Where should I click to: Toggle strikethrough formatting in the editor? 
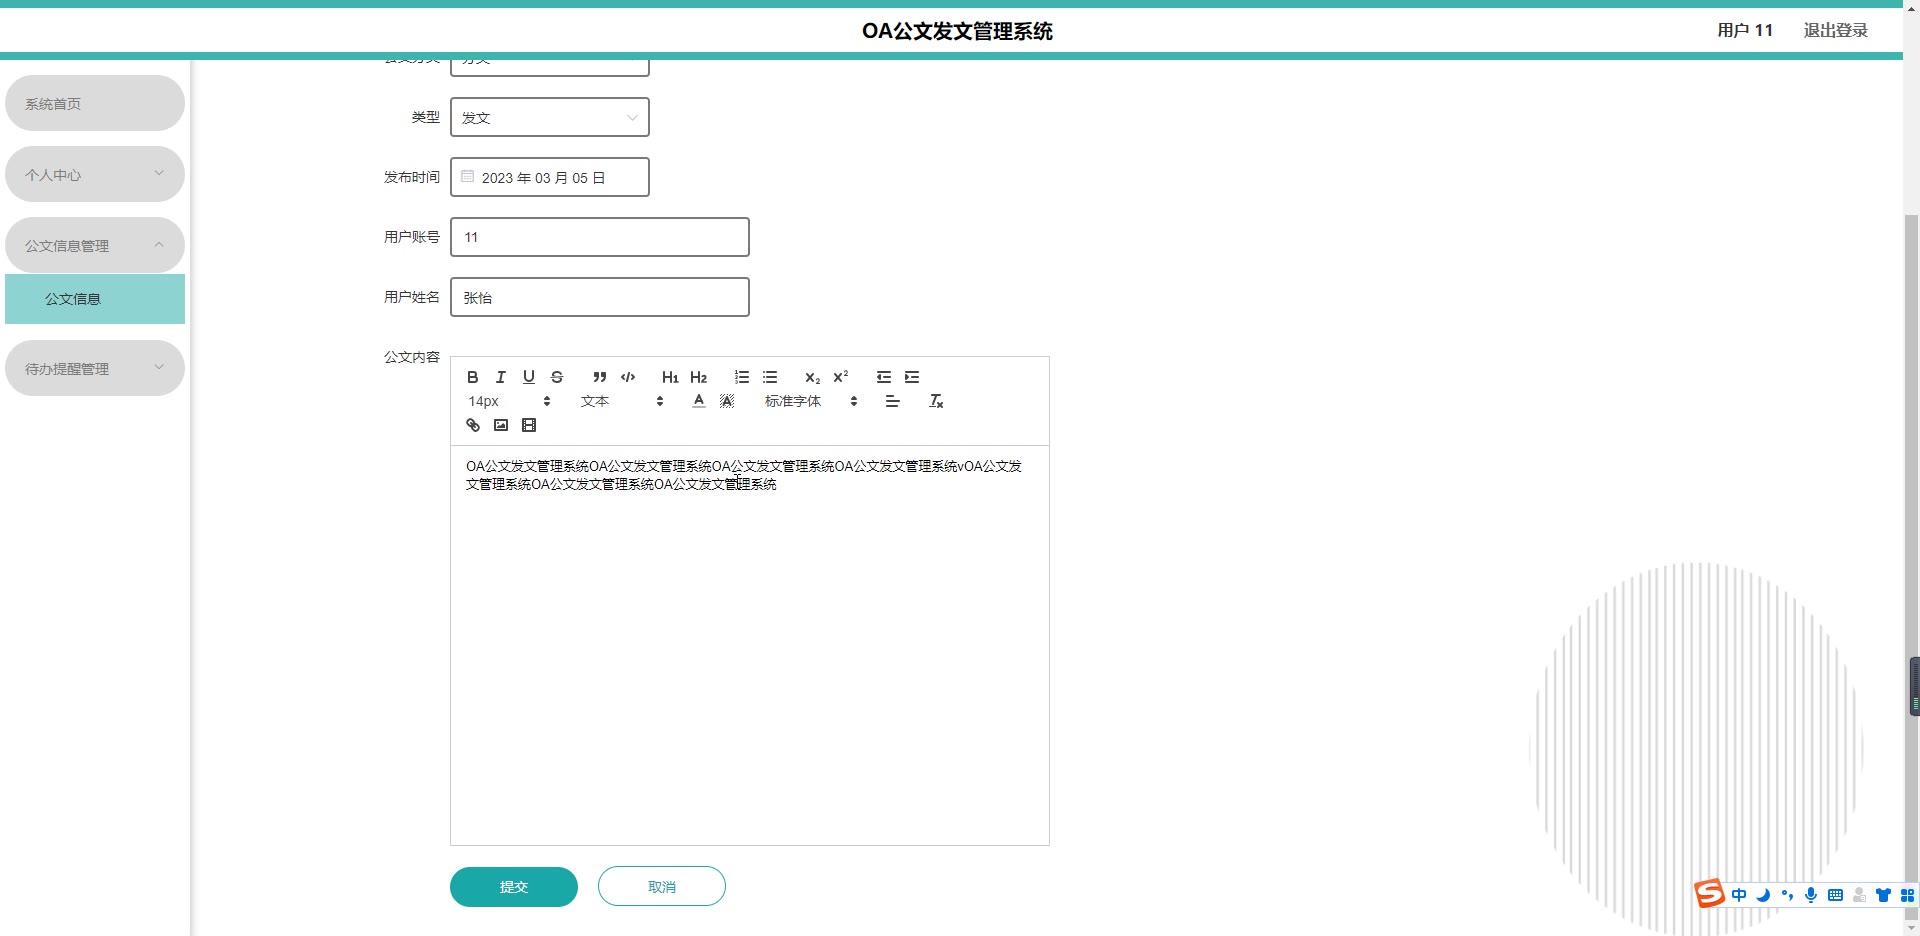(x=557, y=377)
